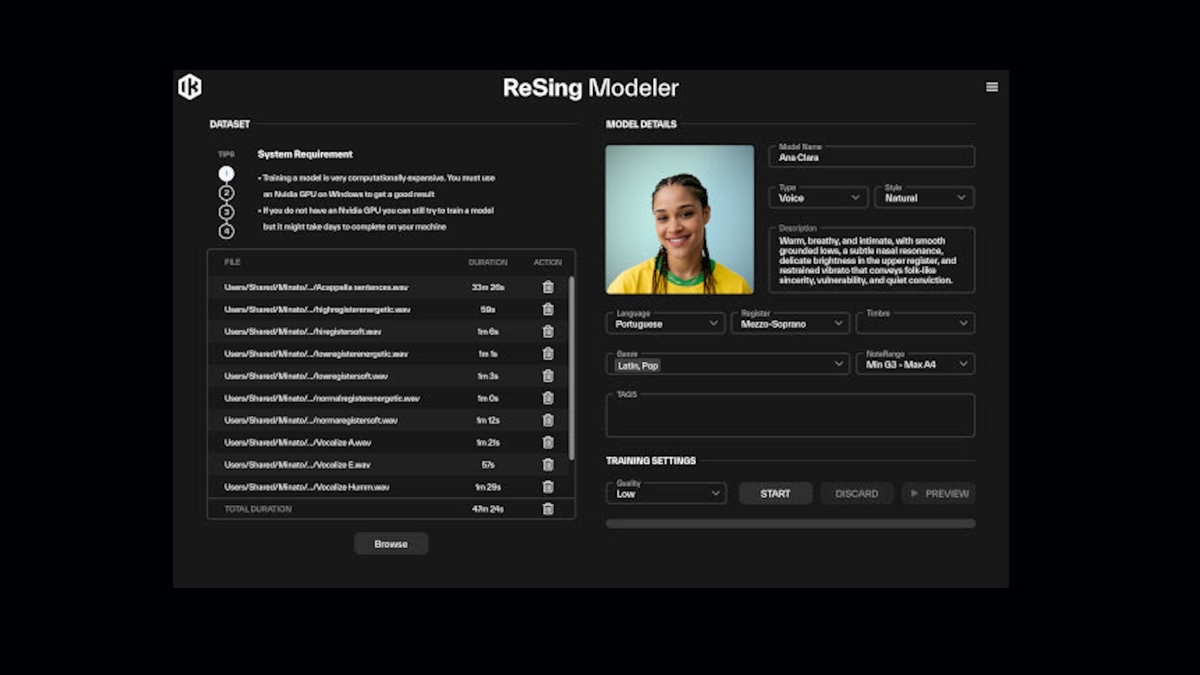Viewport: 1200px width, 675px height.
Task: Open the Style dropdown showing Natural
Action: (924, 197)
